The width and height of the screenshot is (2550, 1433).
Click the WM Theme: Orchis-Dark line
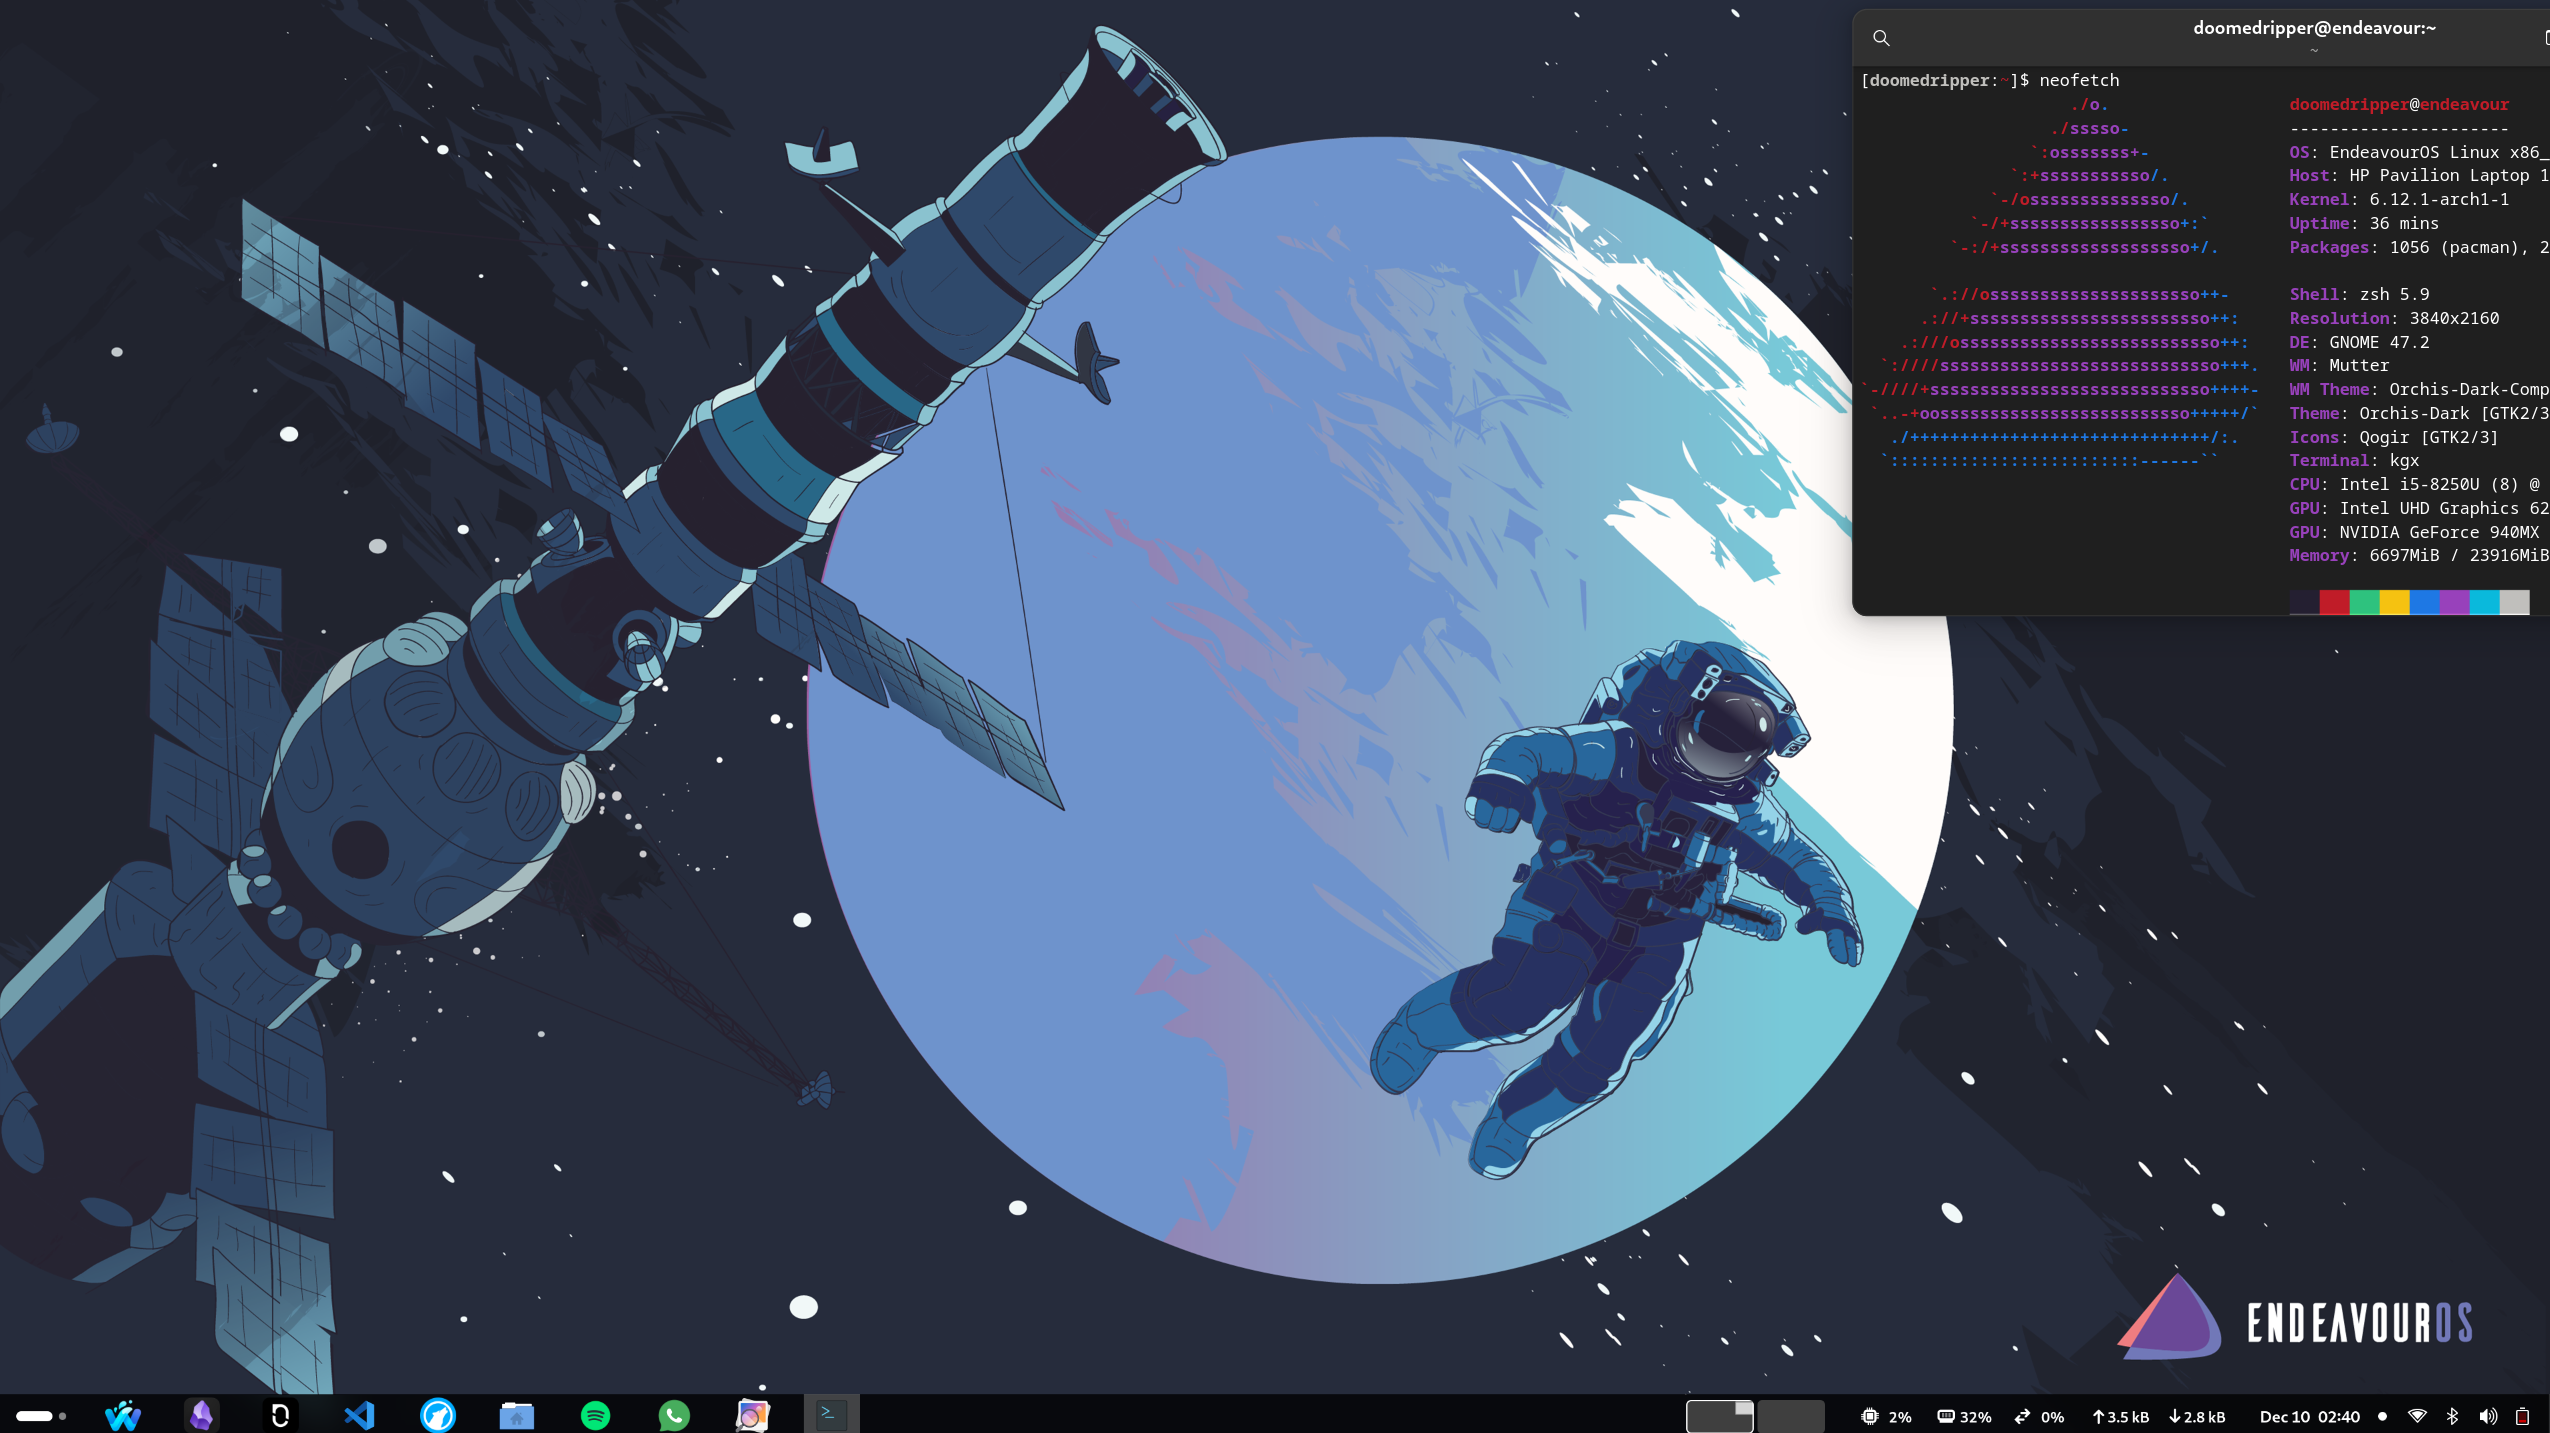pos(2419,389)
